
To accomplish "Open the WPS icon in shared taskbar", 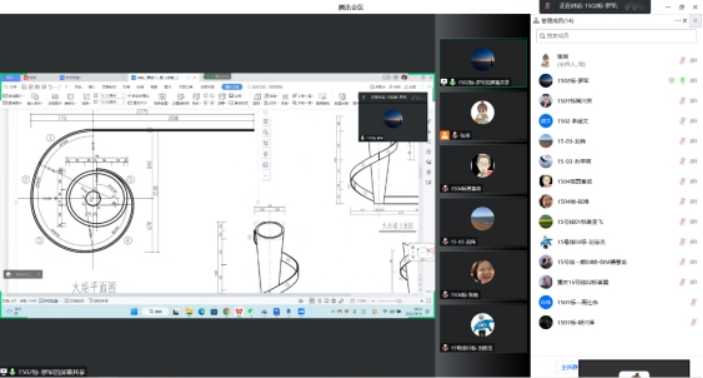I will tap(239, 312).
